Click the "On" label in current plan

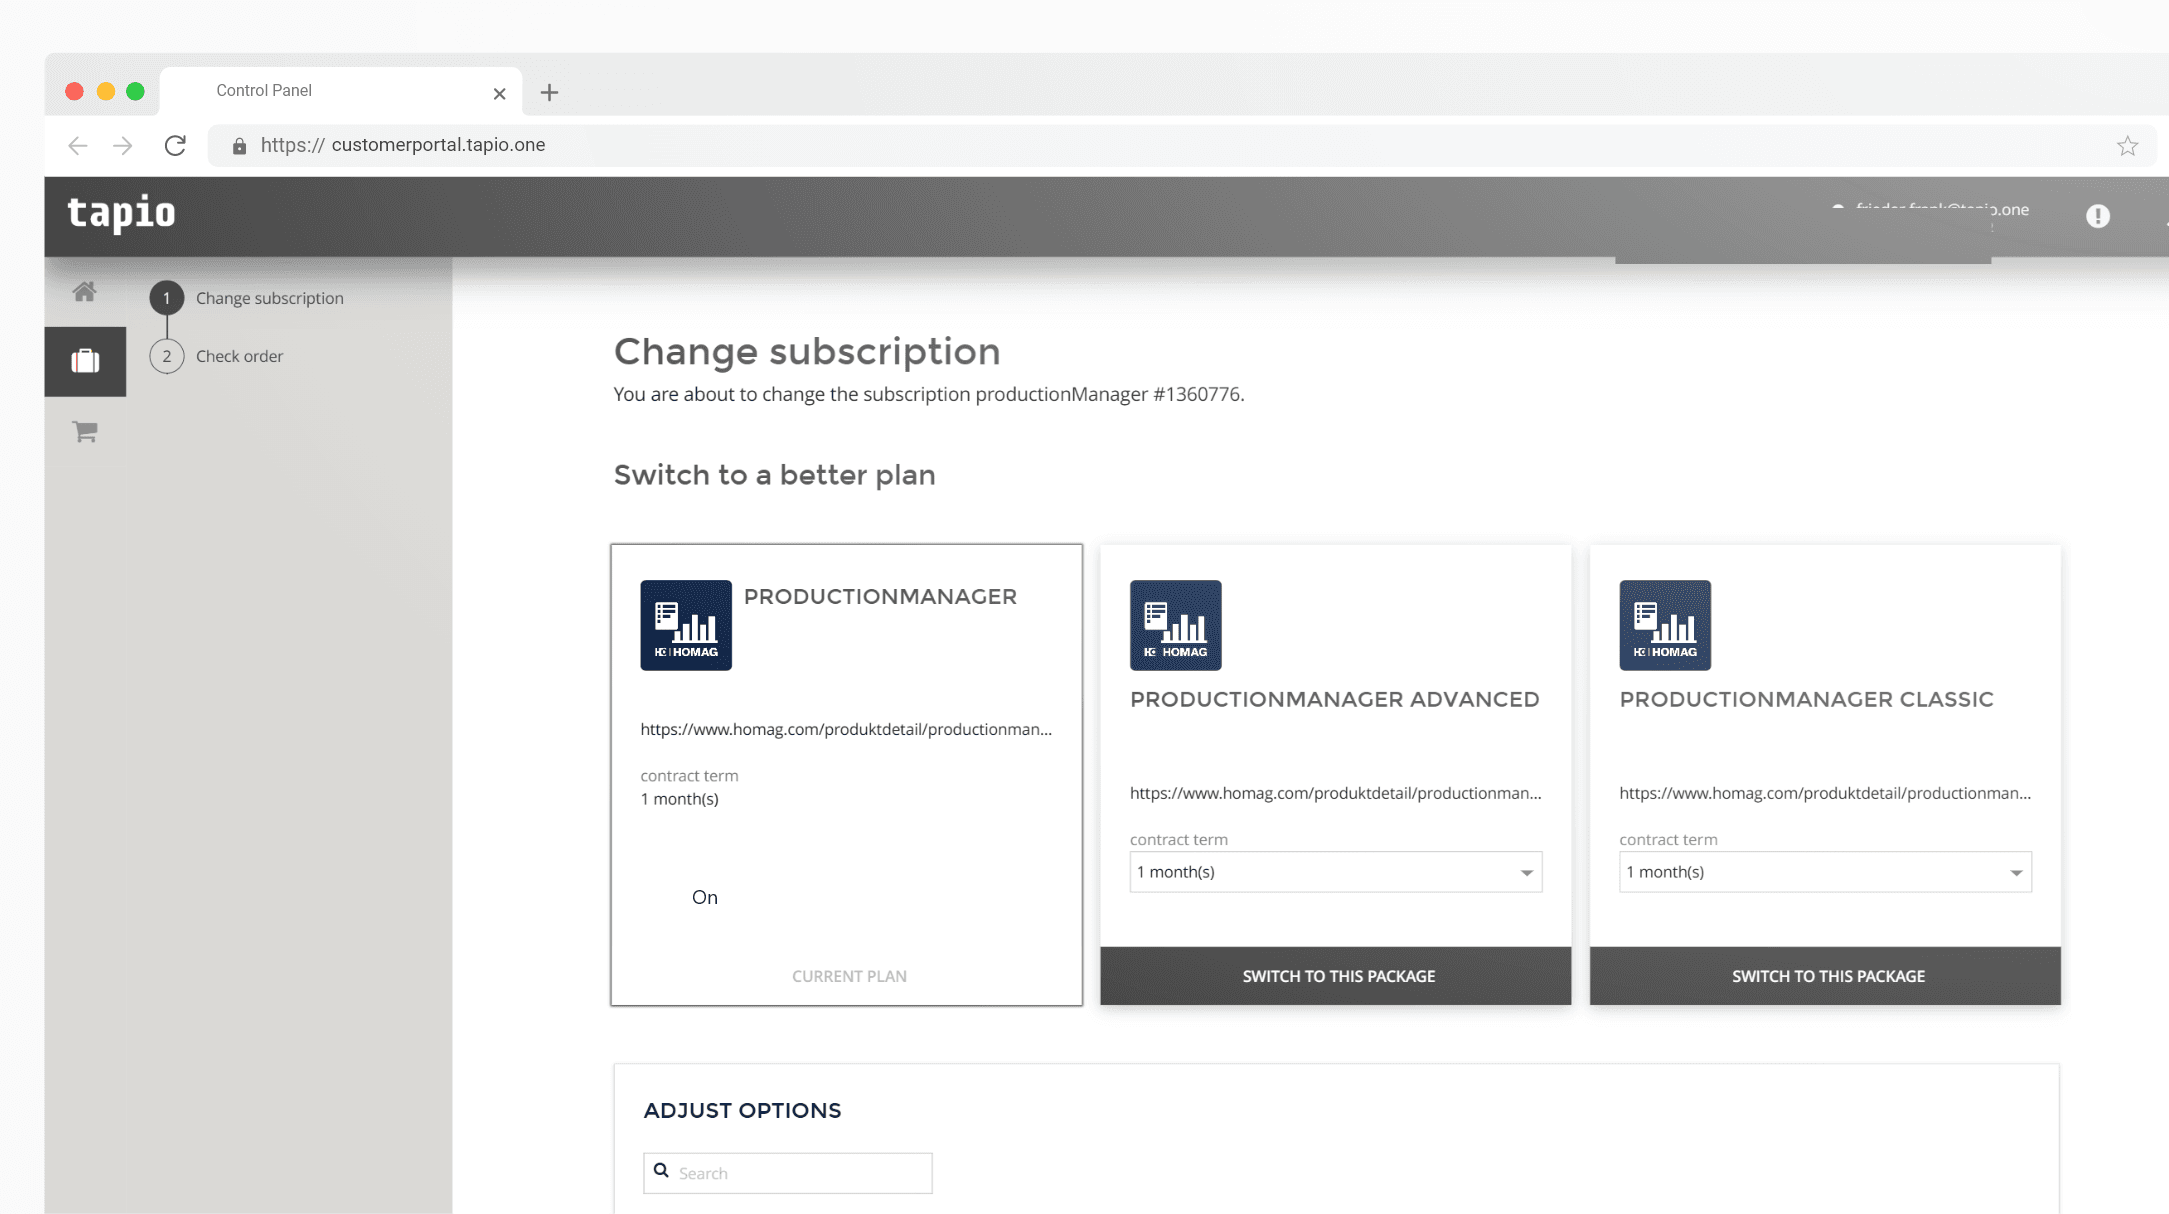pyautogui.click(x=705, y=897)
